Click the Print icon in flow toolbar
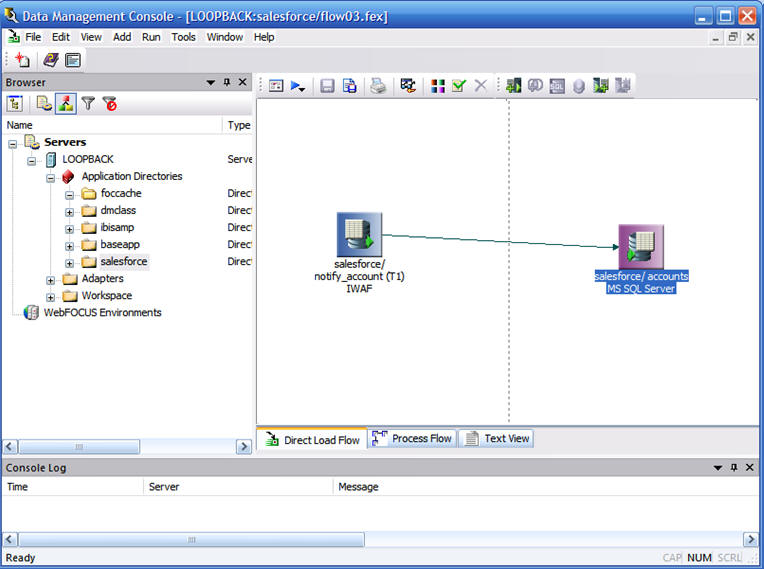 pos(378,86)
